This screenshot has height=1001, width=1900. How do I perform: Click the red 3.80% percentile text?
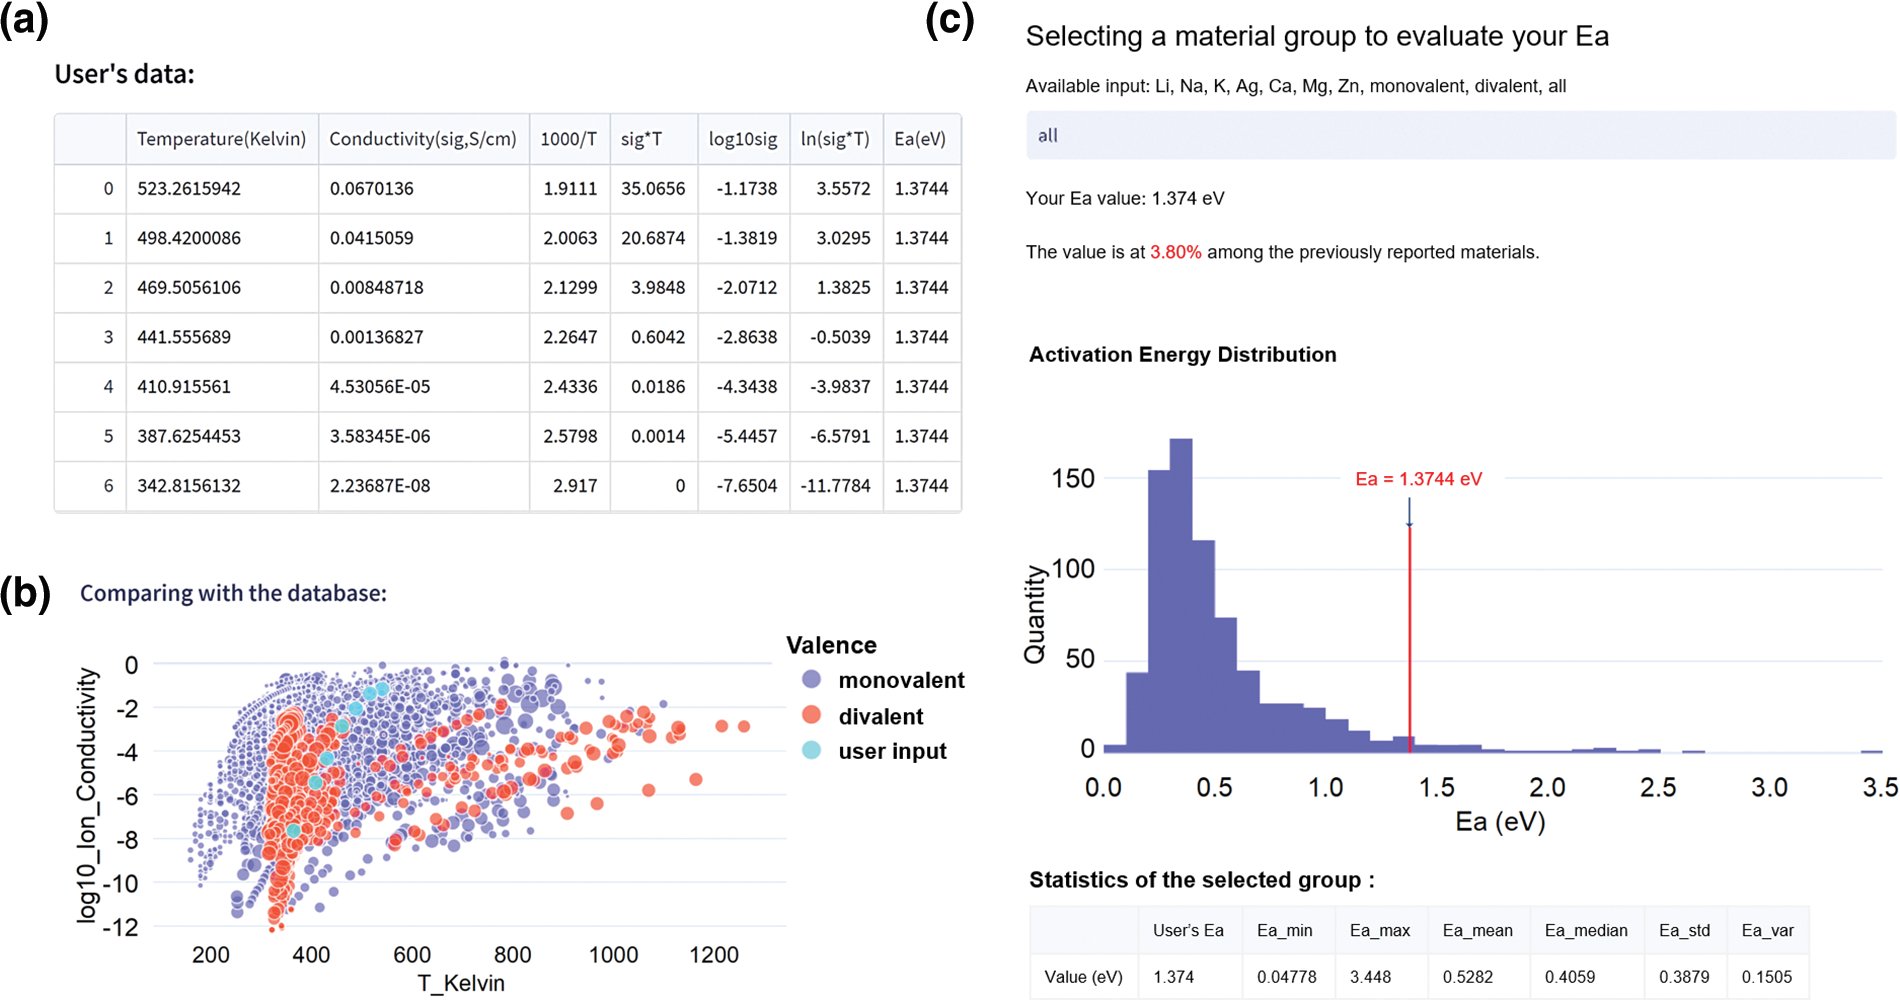tap(1175, 252)
